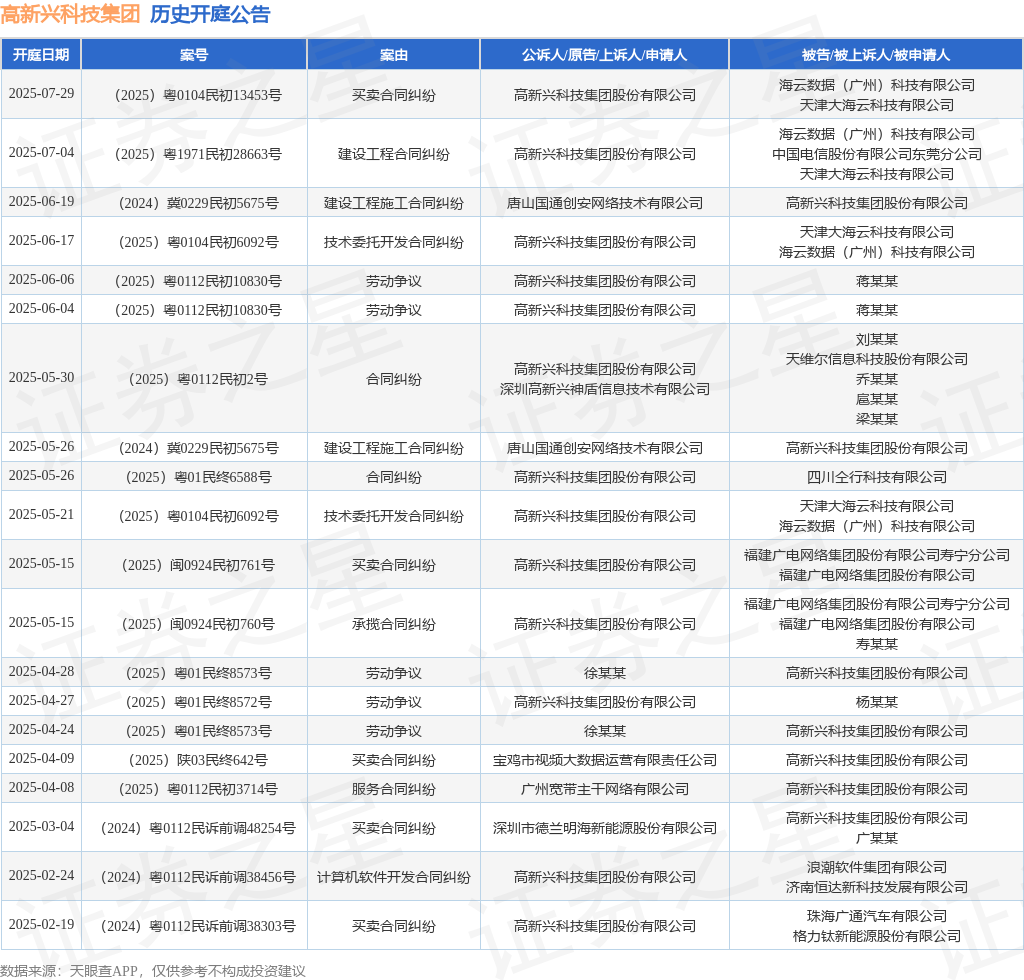The image size is (1024, 980).
Task: Click defendant 梁某某
Action: click(876, 419)
